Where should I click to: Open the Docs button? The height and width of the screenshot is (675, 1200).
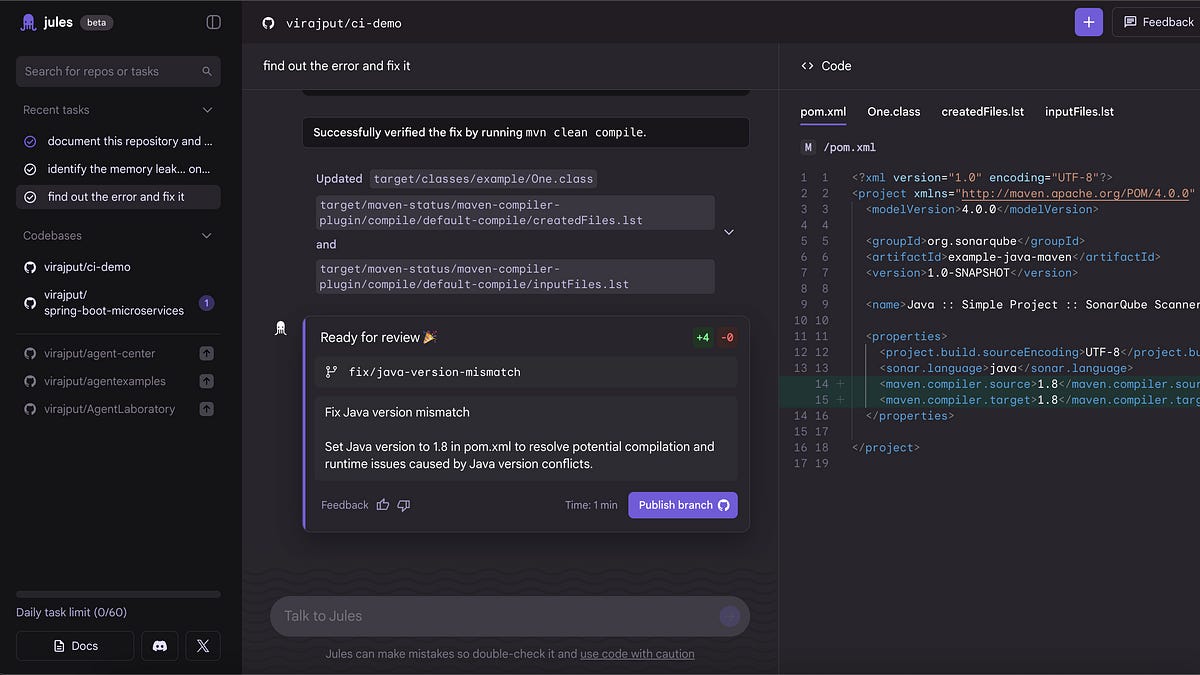pos(75,646)
